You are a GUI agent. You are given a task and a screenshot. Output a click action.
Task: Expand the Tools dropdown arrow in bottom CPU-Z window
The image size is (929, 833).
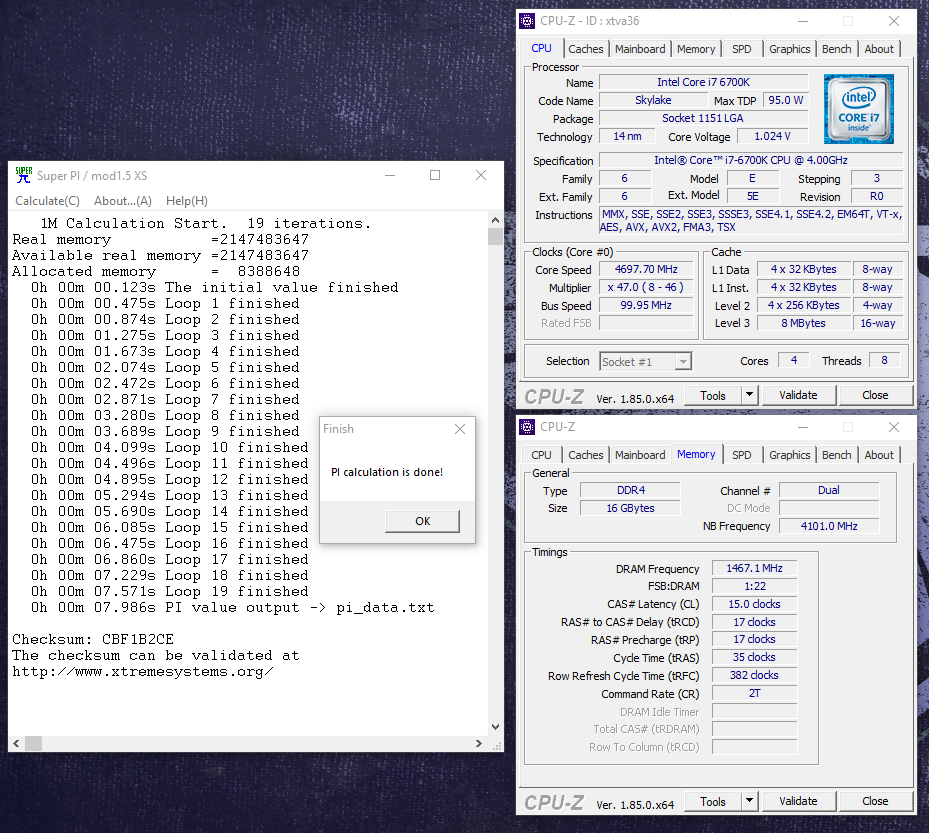click(749, 802)
